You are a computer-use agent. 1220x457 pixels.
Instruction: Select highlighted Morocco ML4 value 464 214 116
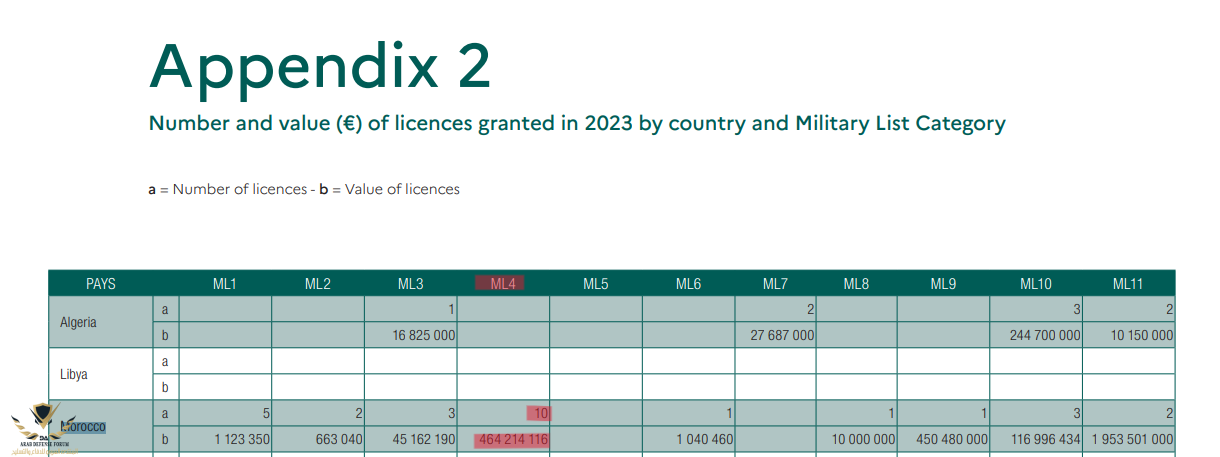pos(513,439)
